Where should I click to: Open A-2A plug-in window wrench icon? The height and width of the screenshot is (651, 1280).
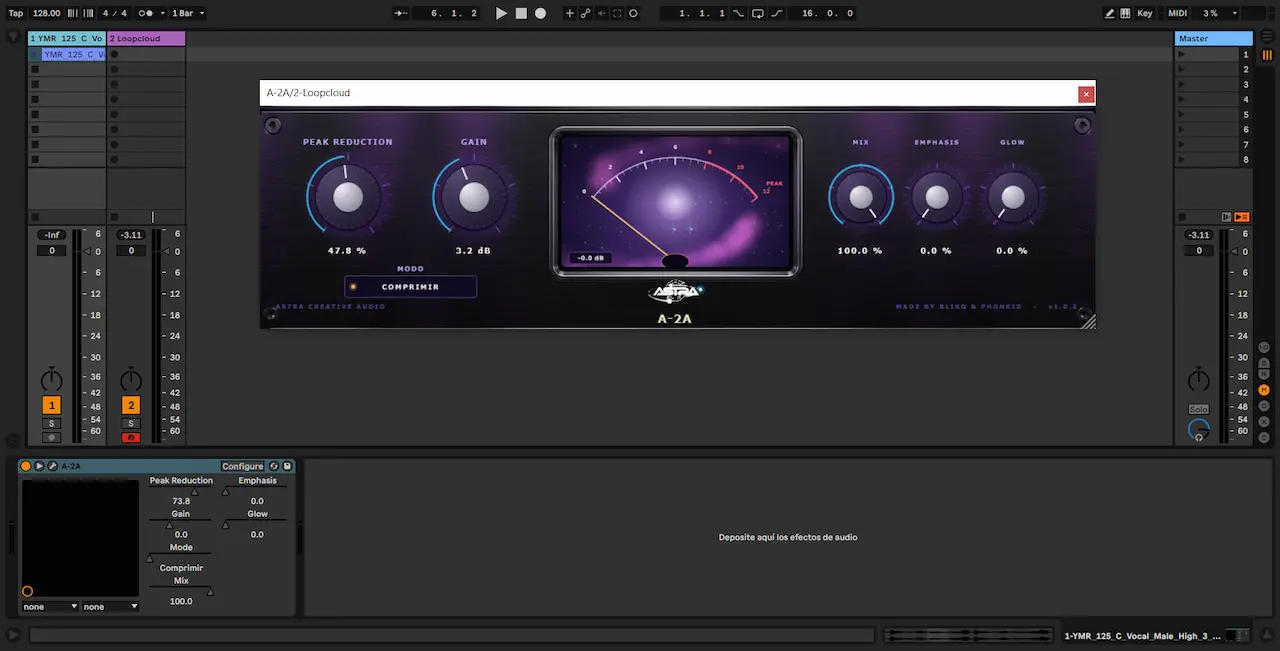coord(52,466)
